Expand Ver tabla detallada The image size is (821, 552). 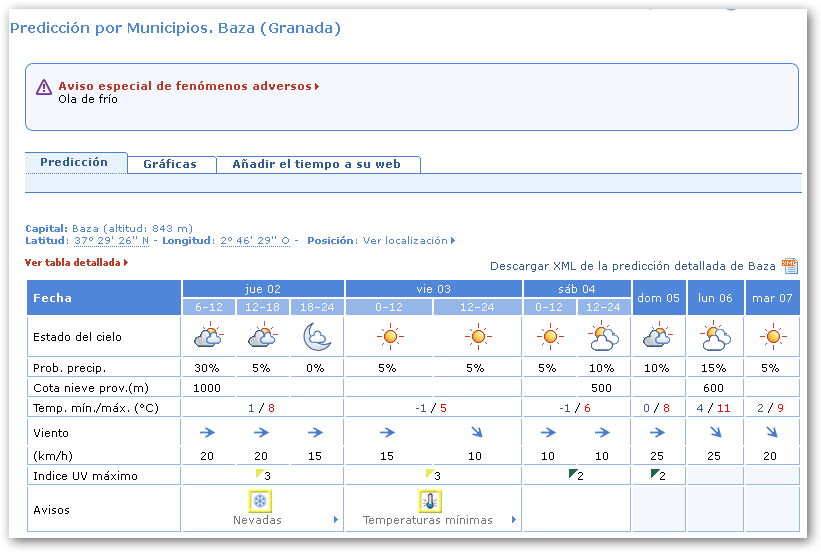[x=76, y=263]
